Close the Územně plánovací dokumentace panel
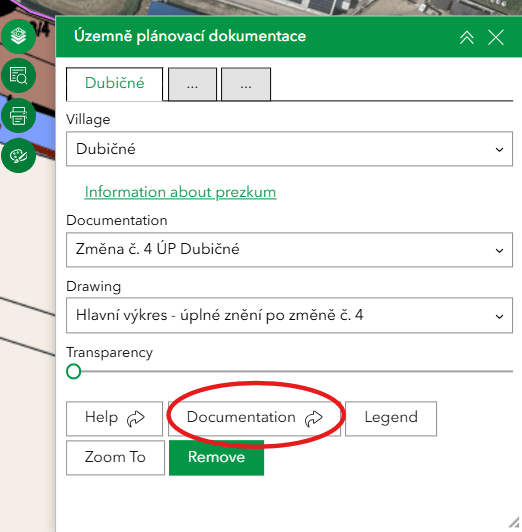The width and height of the screenshot is (522, 532). 496,37
